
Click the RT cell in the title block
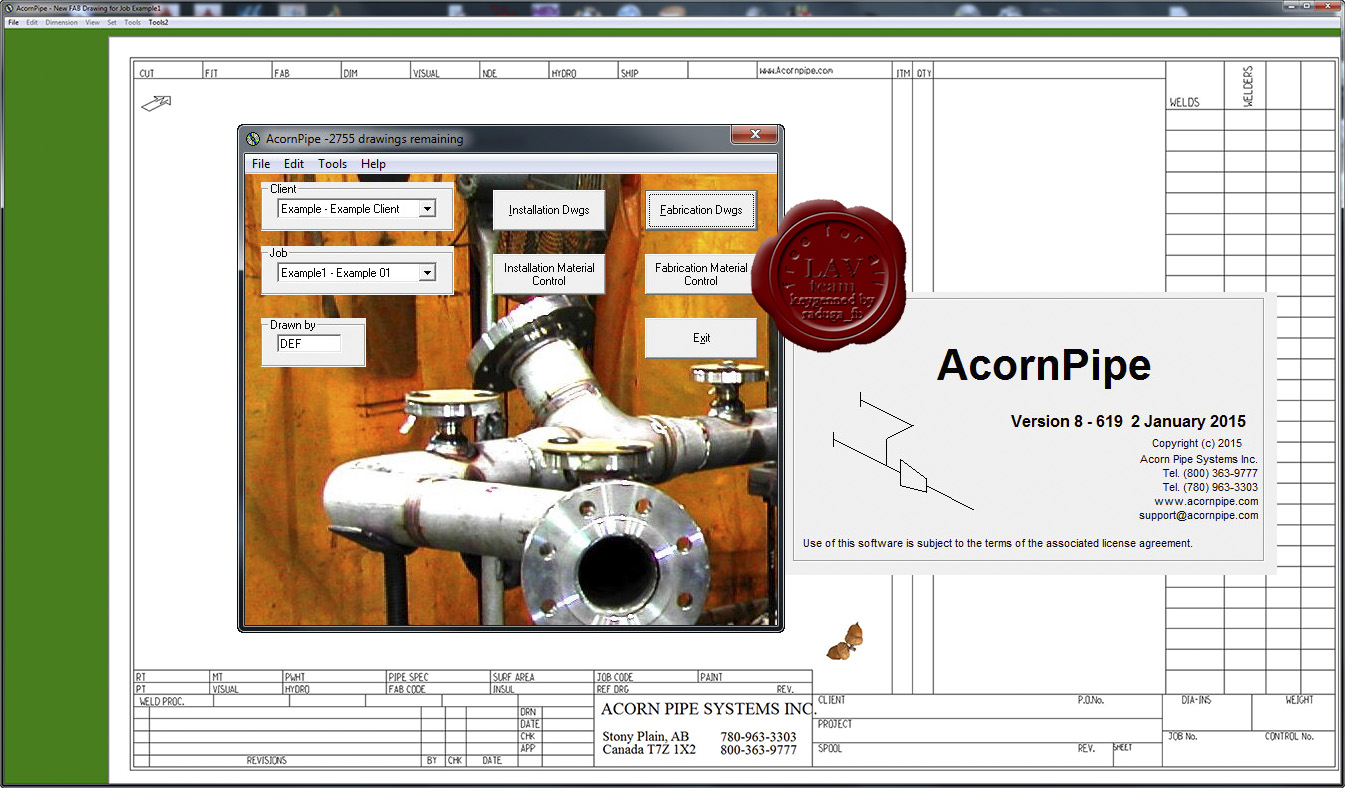tap(172, 677)
